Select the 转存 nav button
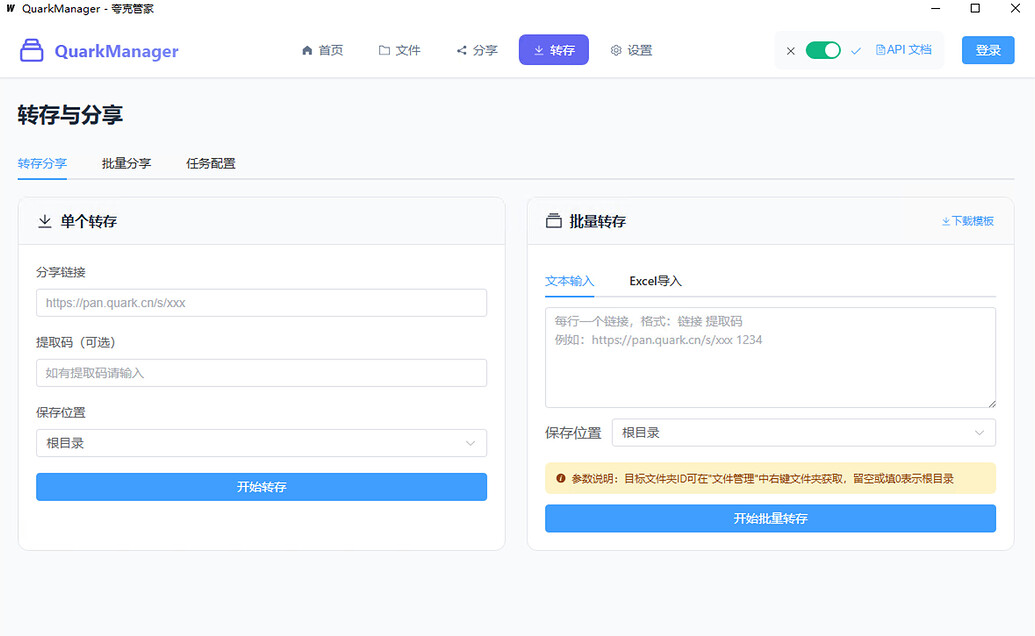Image resolution: width=1035 pixels, height=636 pixels. 554,50
